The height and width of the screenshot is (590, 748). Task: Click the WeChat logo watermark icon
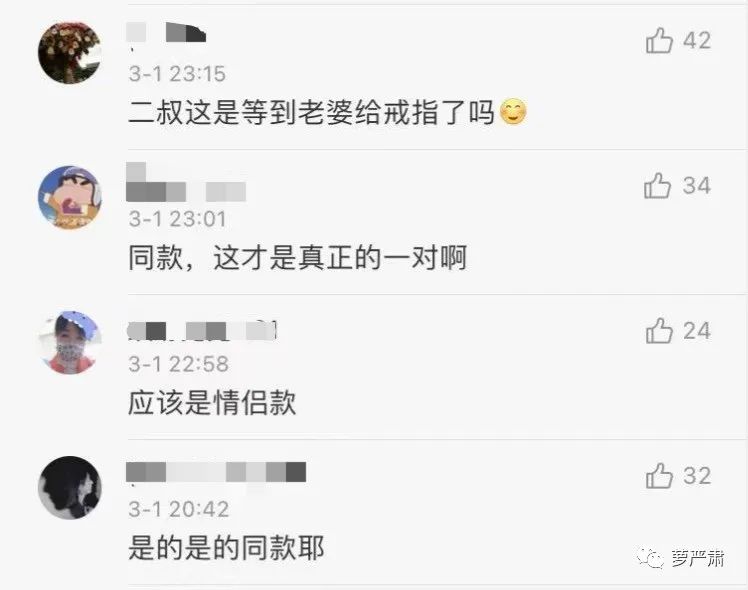[x=650, y=558]
